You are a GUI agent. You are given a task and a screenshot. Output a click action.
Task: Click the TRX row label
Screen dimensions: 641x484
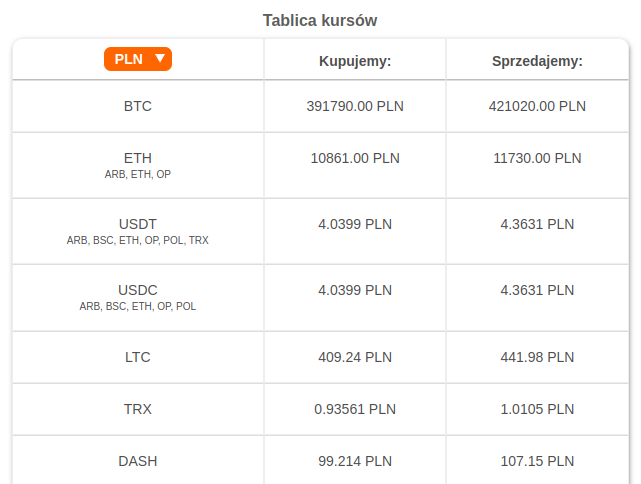pos(138,408)
